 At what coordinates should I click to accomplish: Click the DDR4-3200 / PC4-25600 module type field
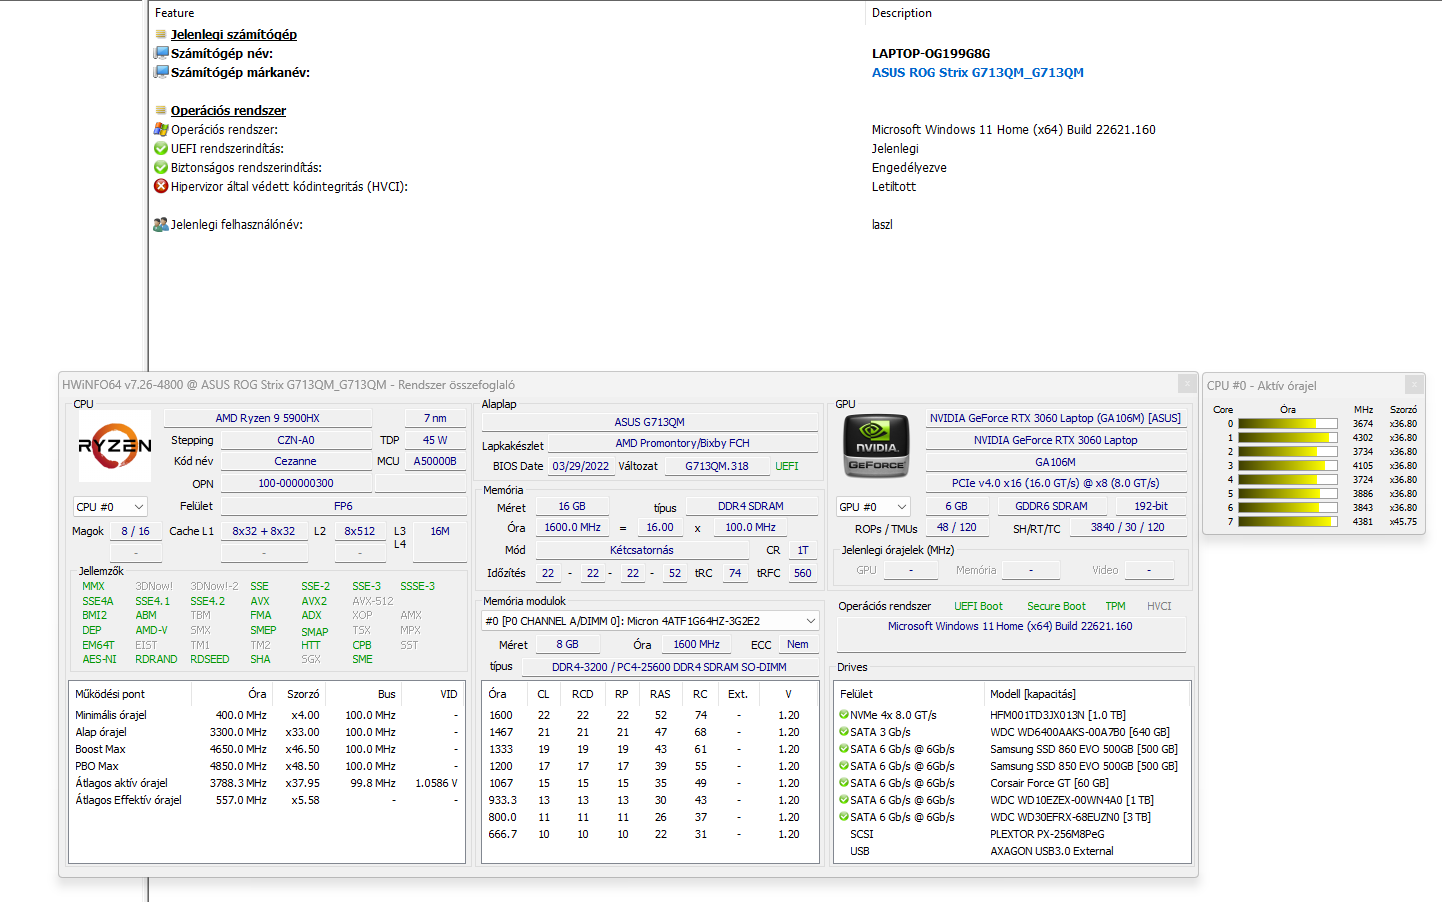click(669, 667)
